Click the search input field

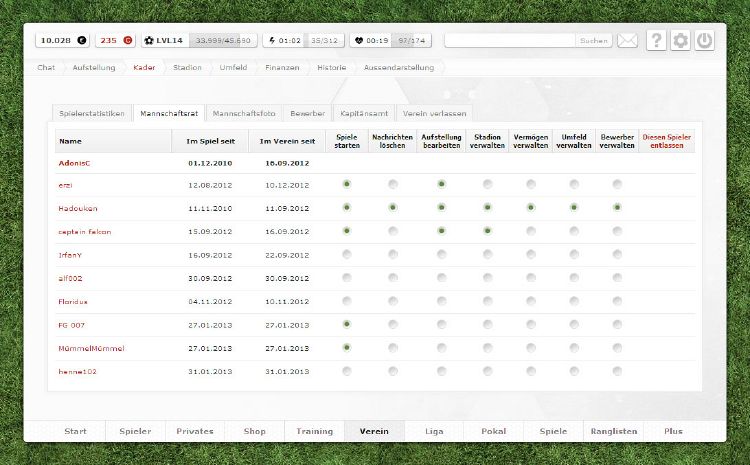point(510,41)
